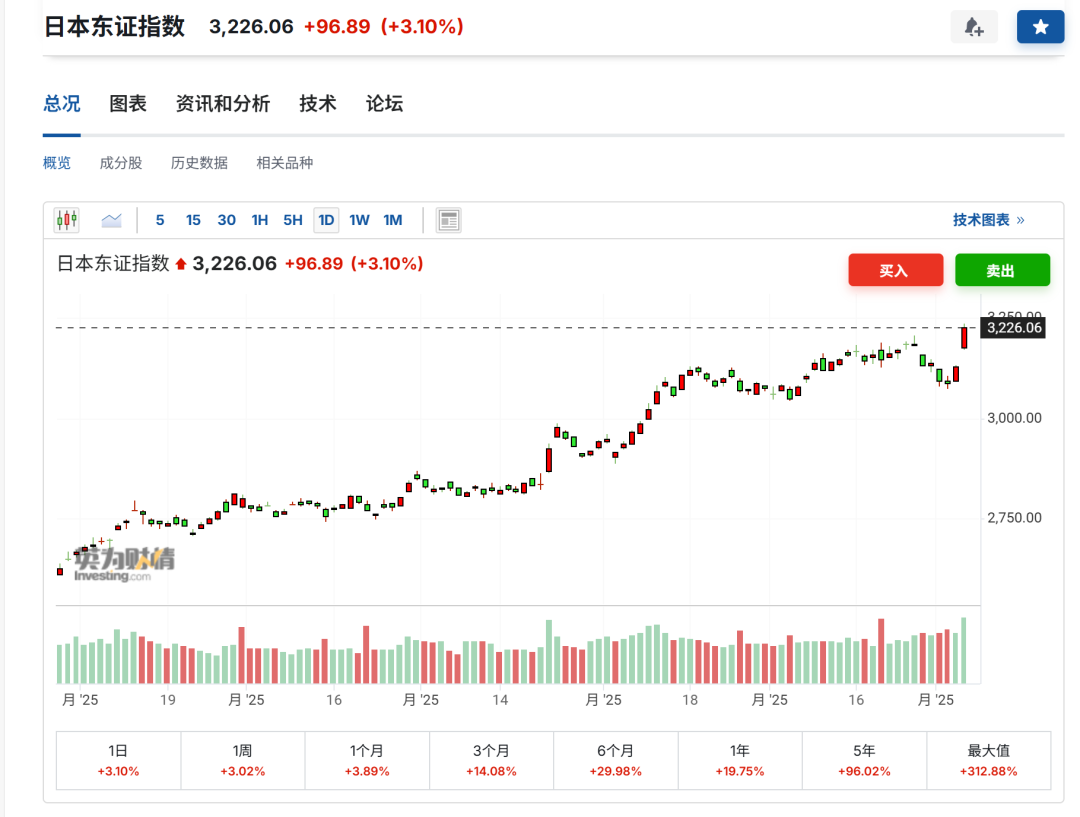Click the Investing.com watermark logo on chart
Screen dimensions: 1080x817
click(x=125, y=564)
